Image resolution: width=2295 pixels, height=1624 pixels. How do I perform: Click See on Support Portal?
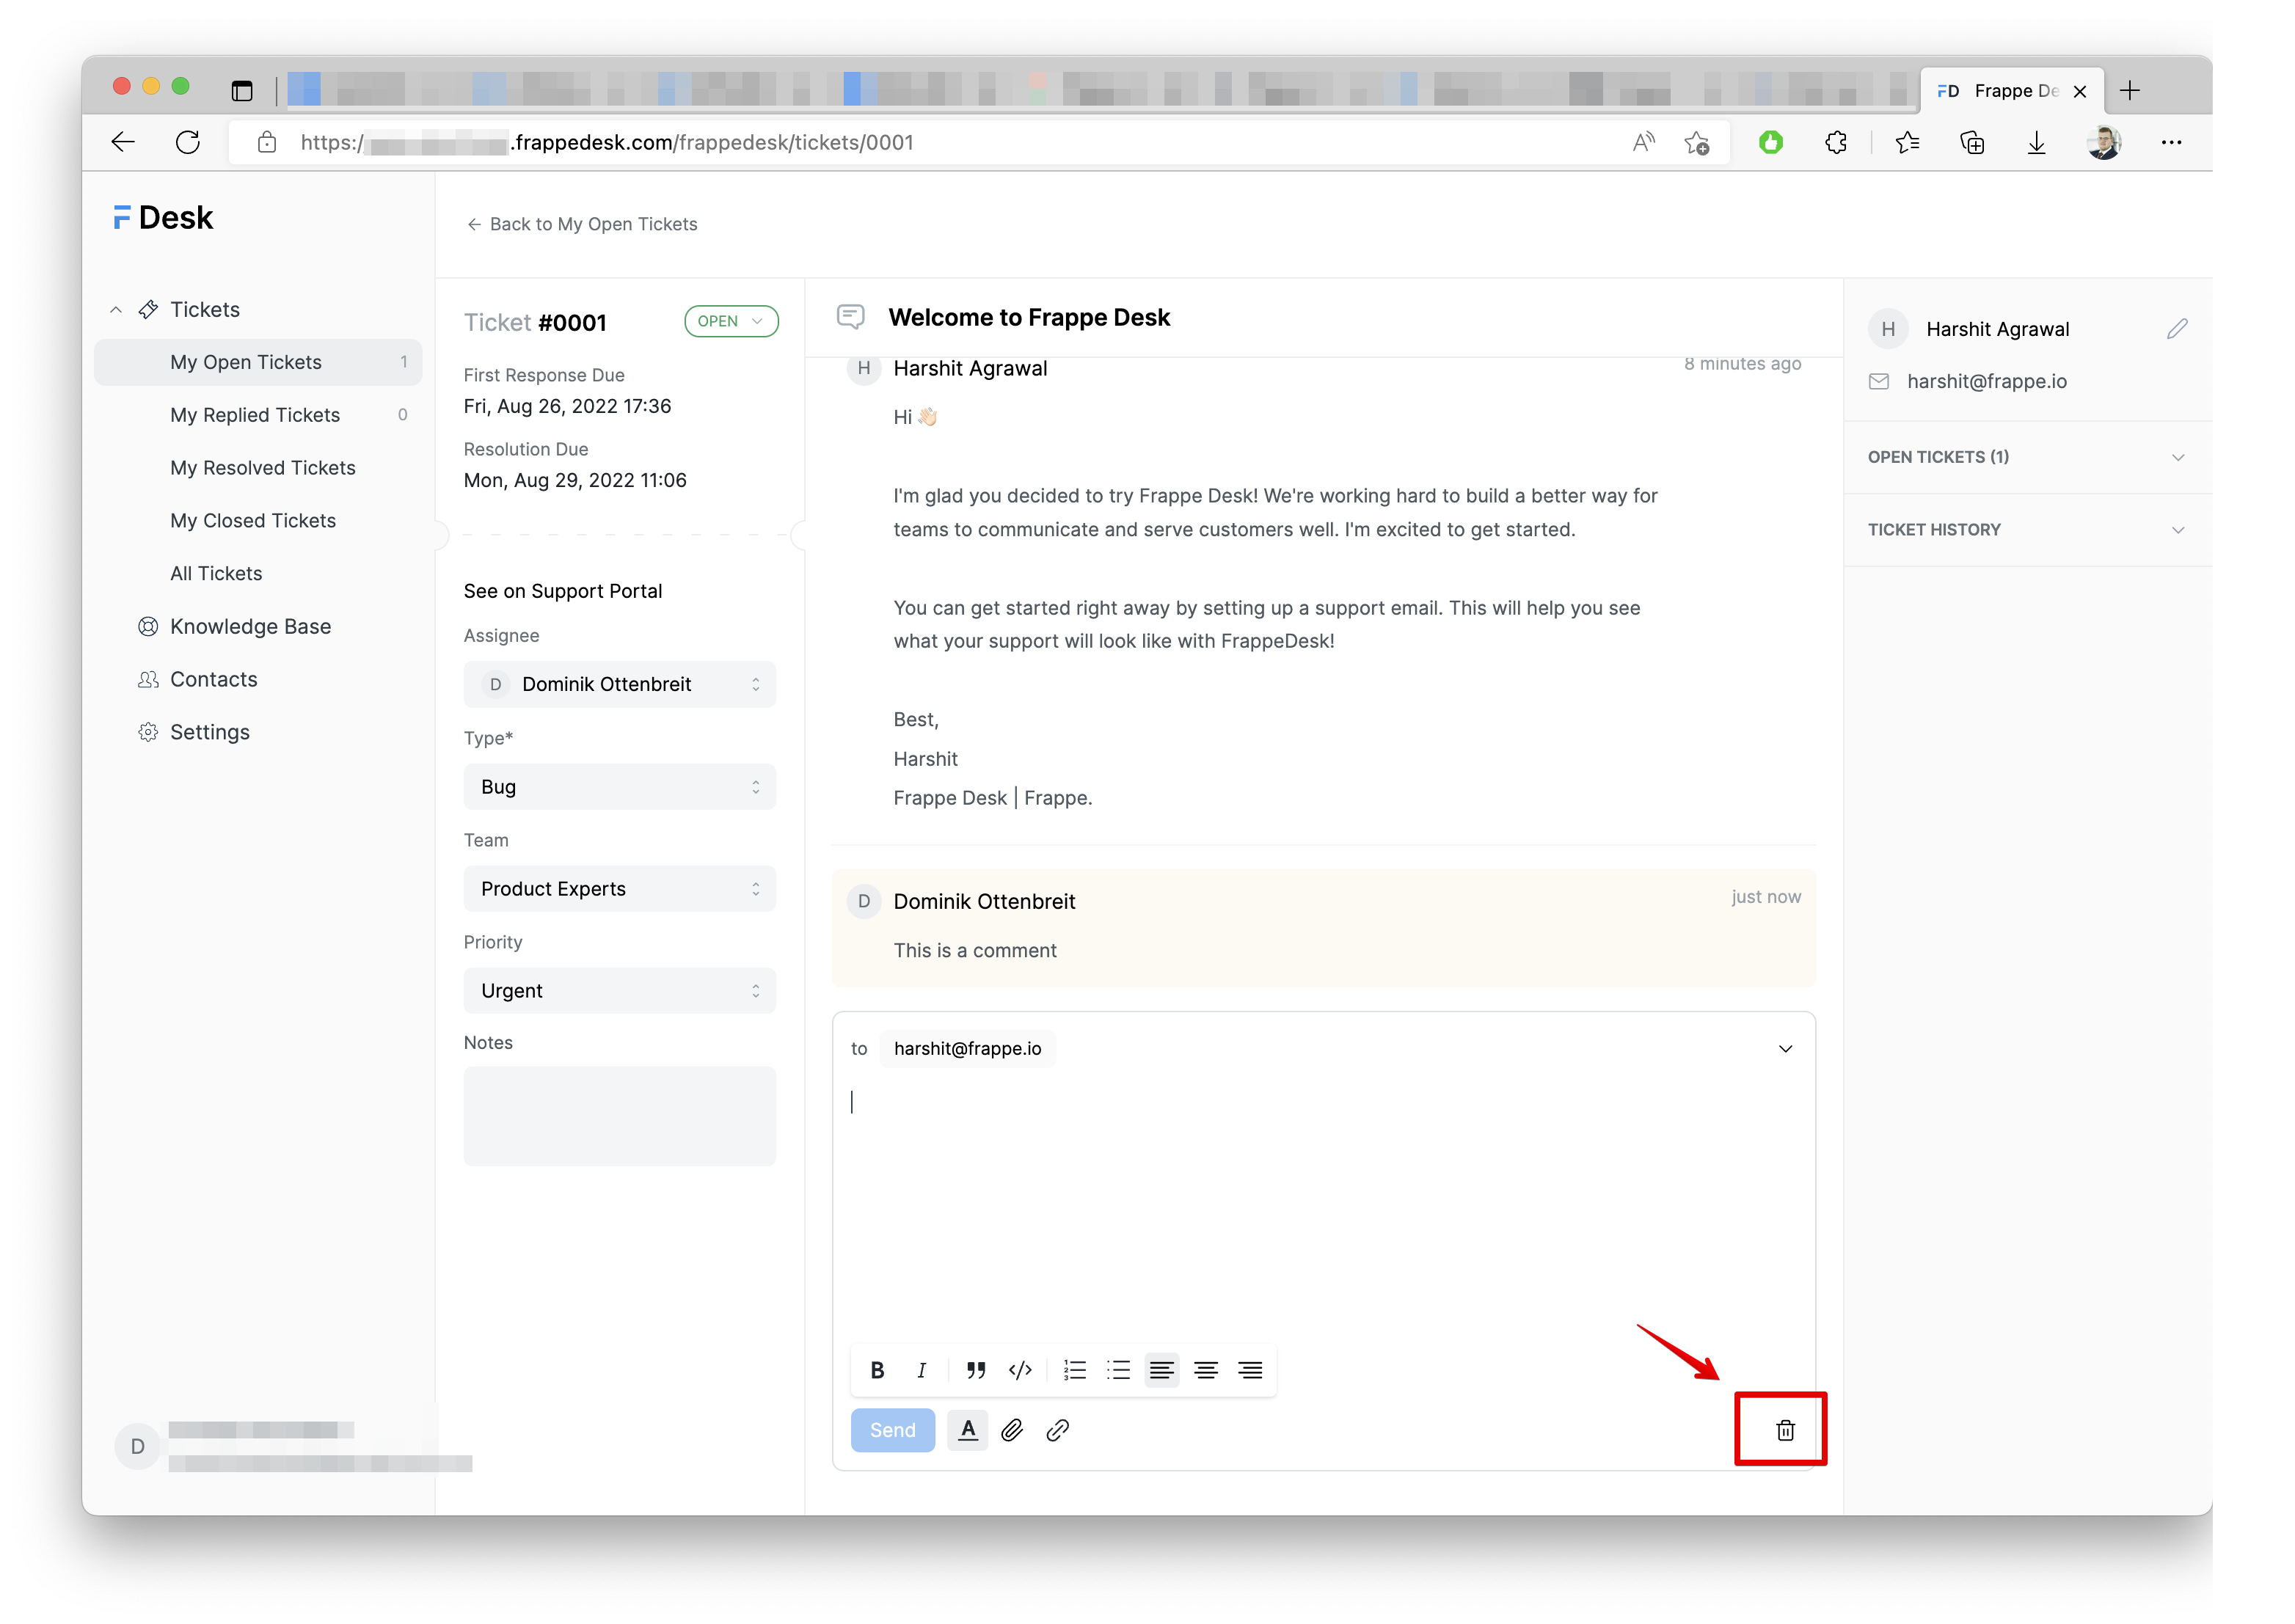pyautogui.click(x=563, y=590)
